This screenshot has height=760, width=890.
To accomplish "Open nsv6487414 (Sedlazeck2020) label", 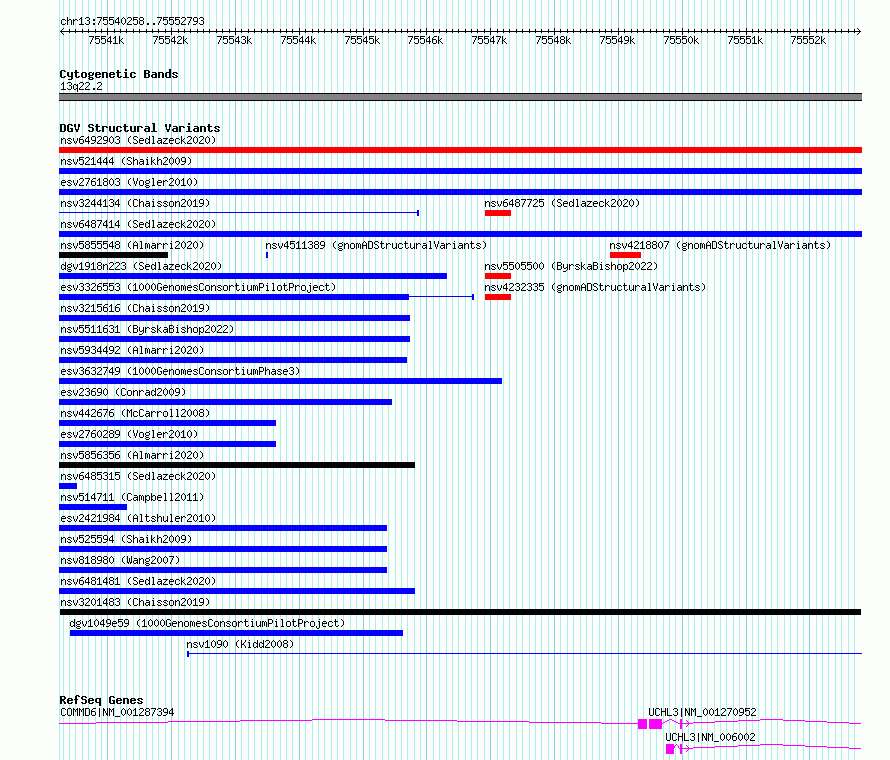I will point(138,224).
